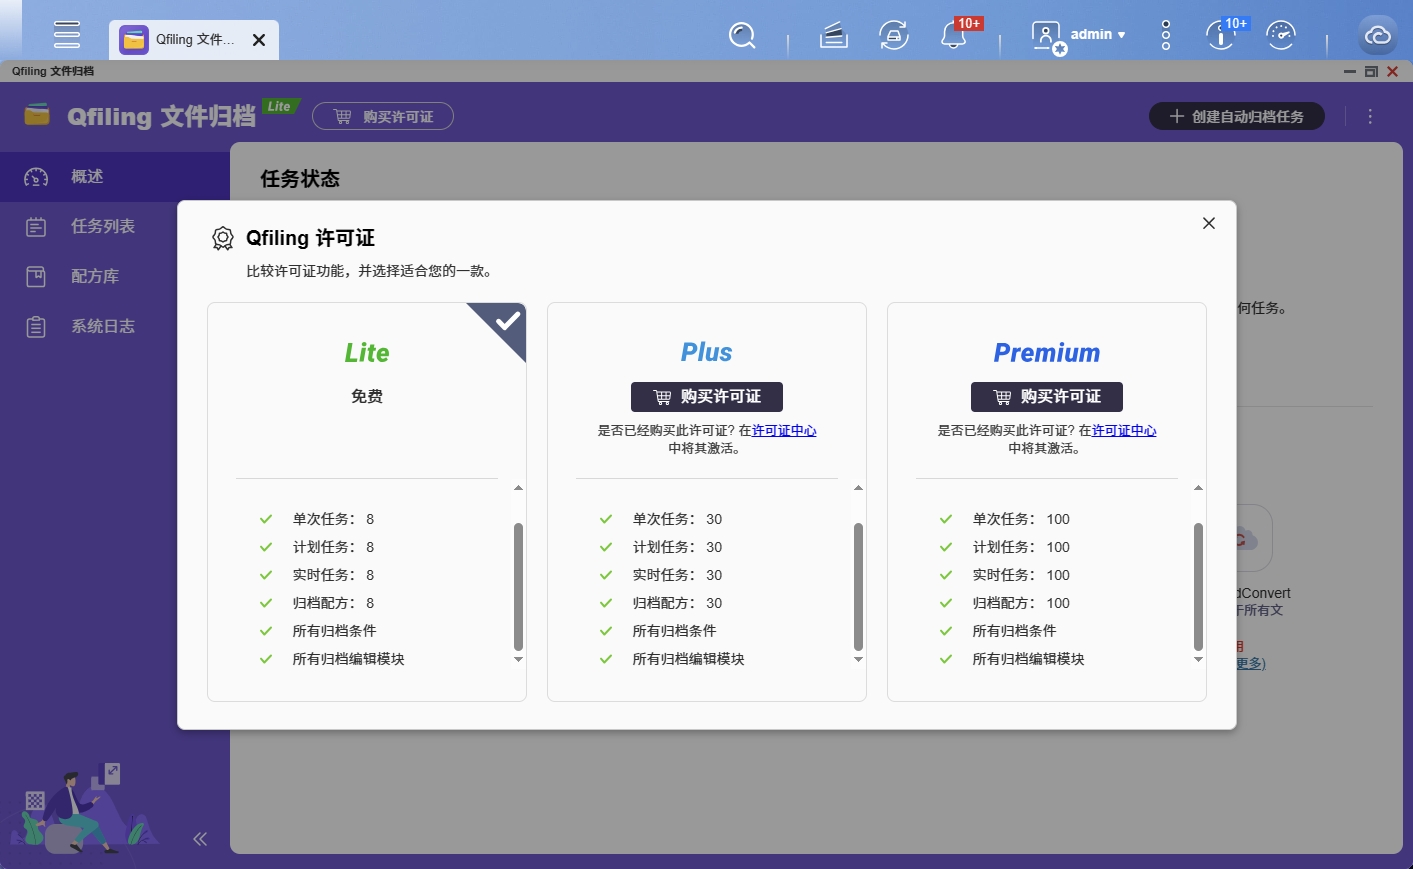Maximize the Qfiling window
Viewport: 1413px width, 869px height.
pos(1371,72)
